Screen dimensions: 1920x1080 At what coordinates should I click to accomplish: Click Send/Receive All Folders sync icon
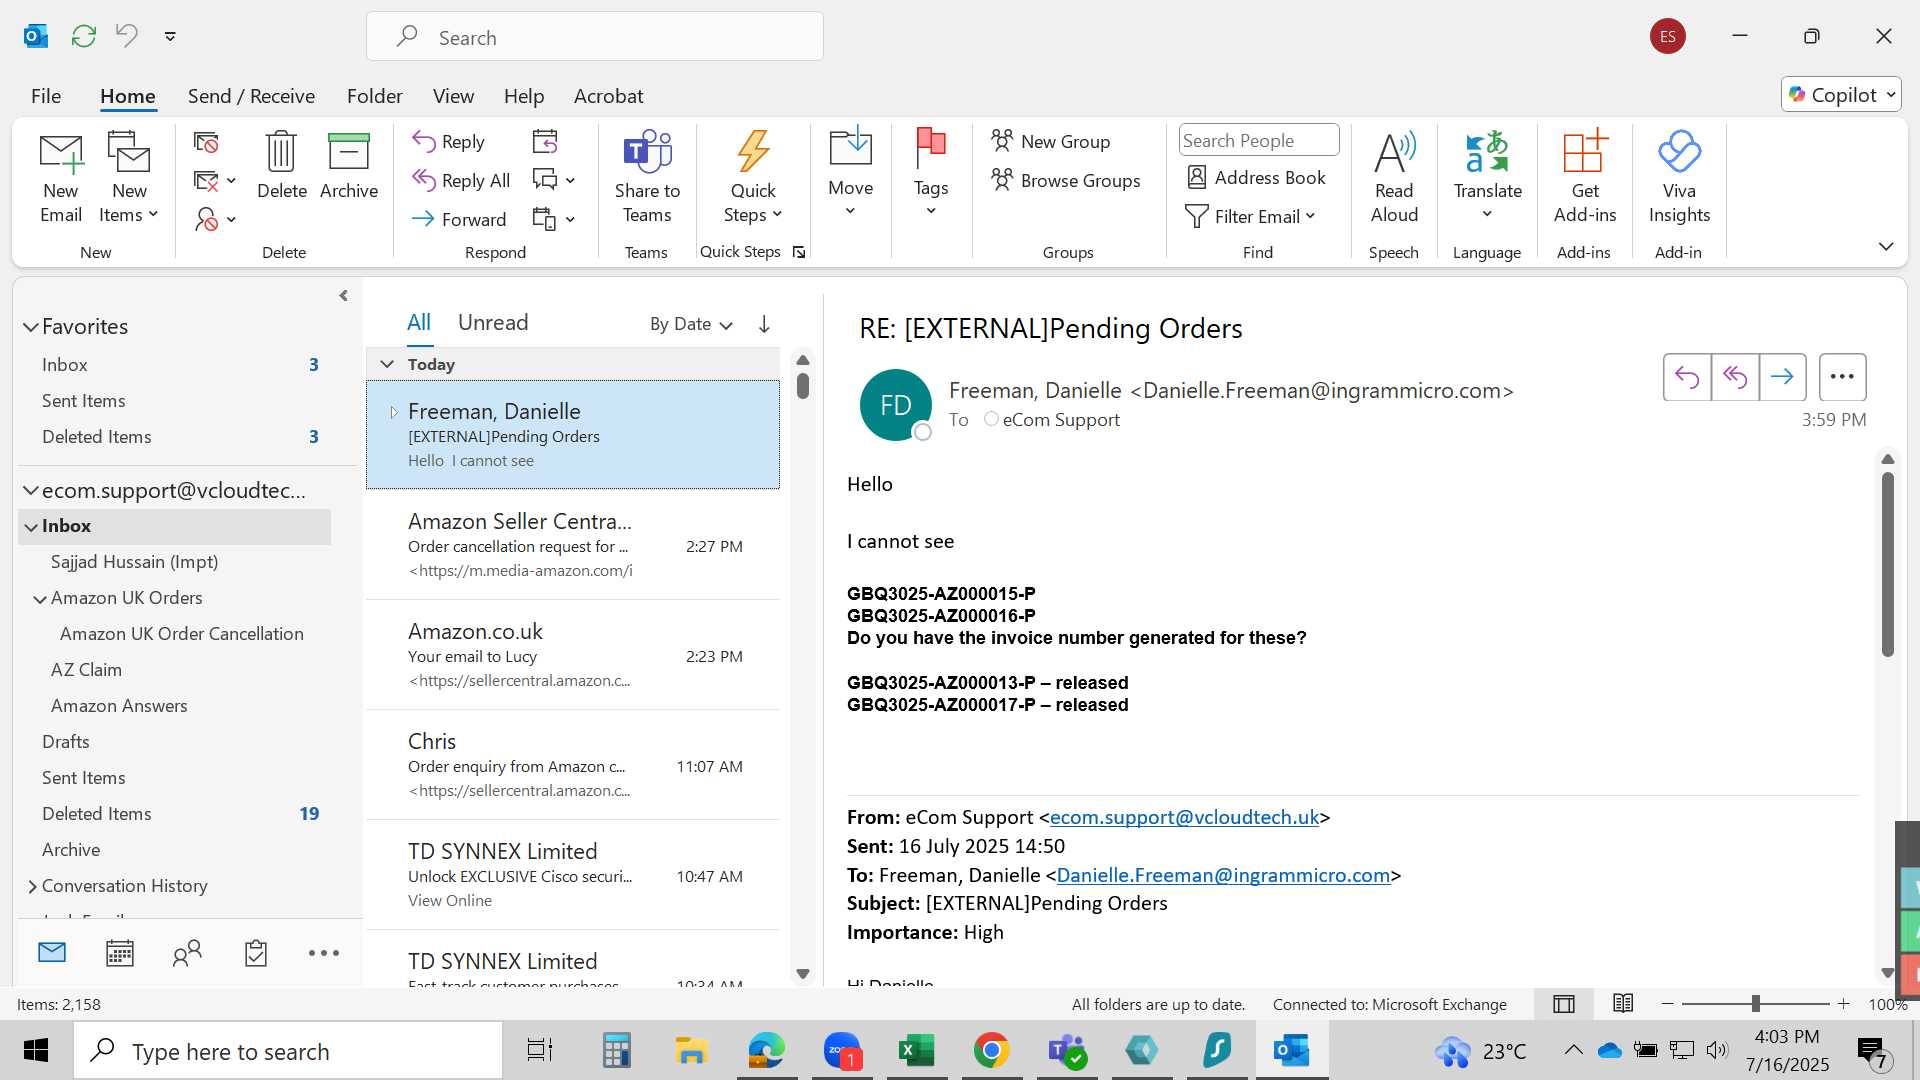pyautogui.click(x=84, y=36)
